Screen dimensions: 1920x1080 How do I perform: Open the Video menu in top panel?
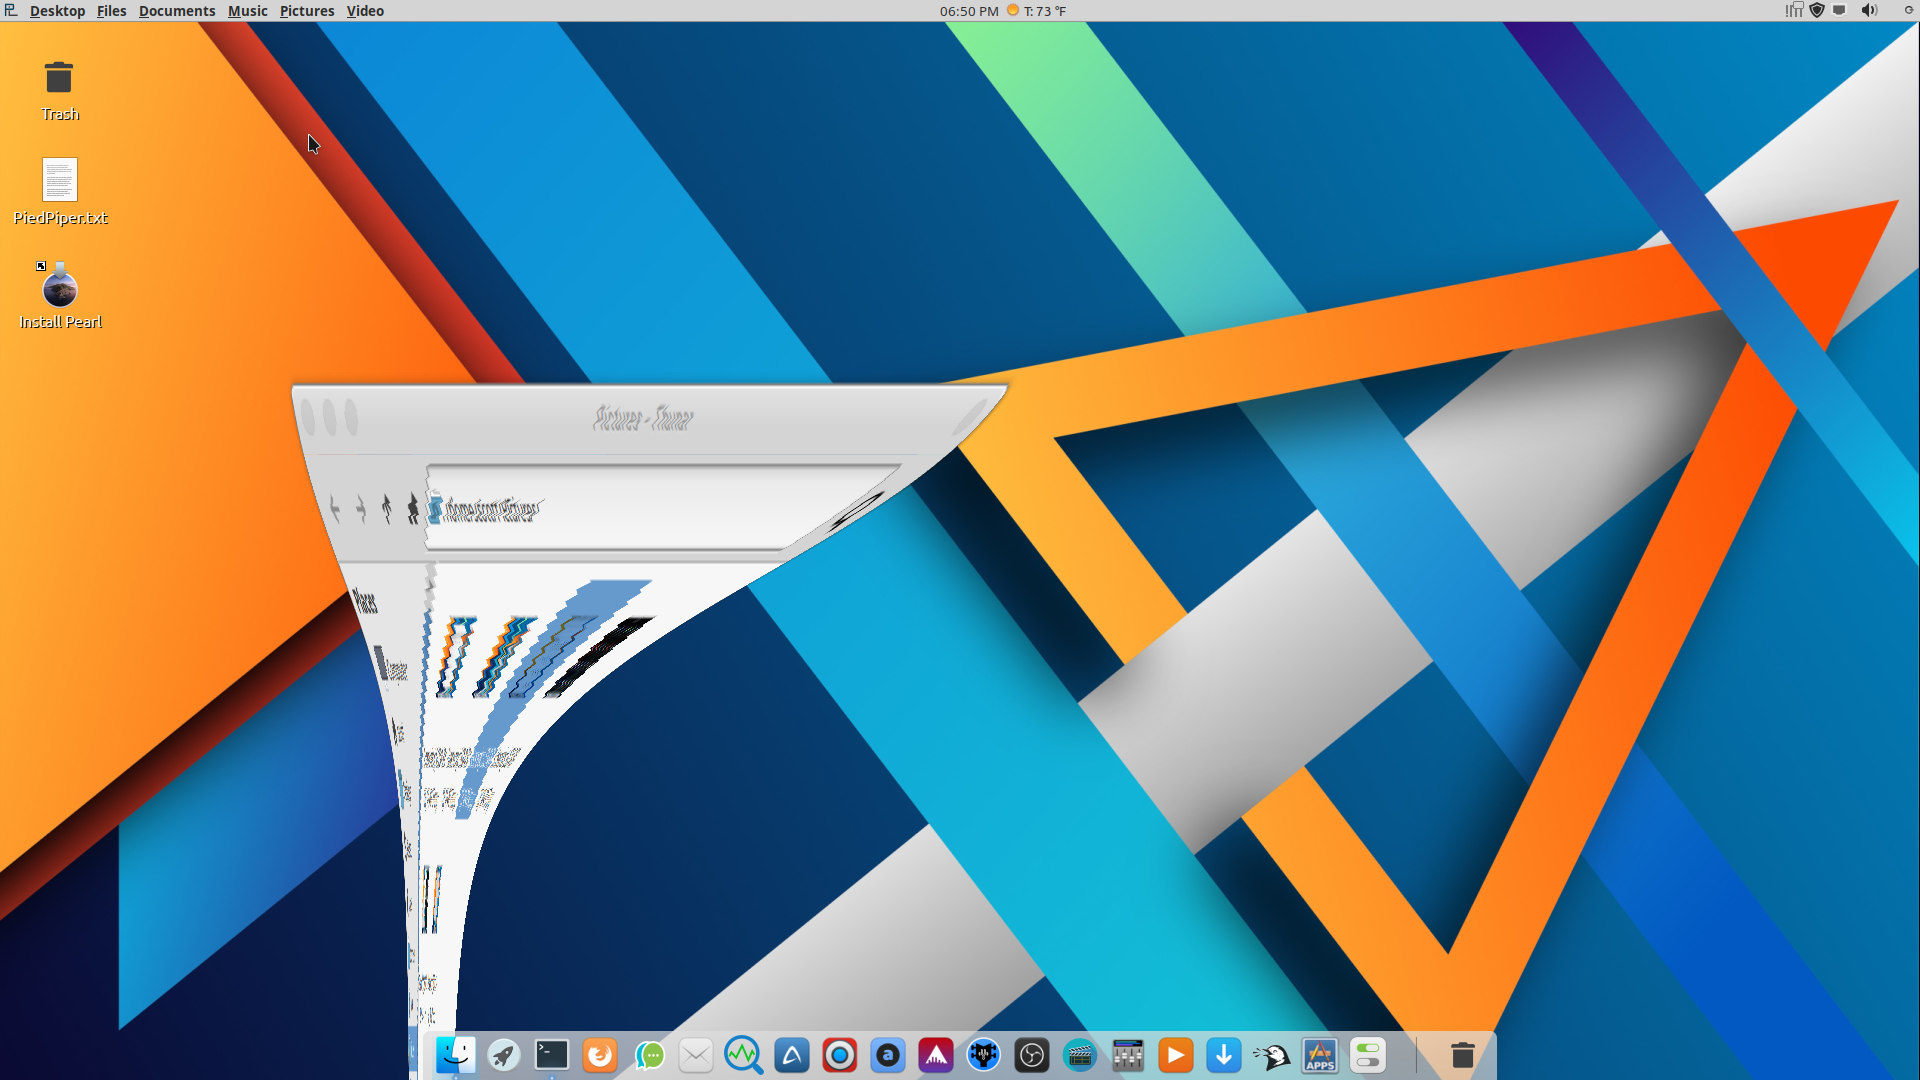[x=365, y=11]
